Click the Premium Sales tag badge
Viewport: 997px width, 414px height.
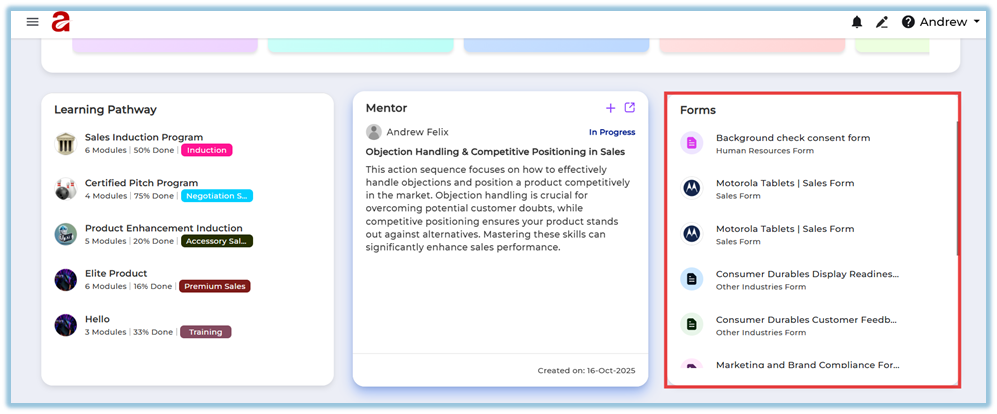[215, 286]
